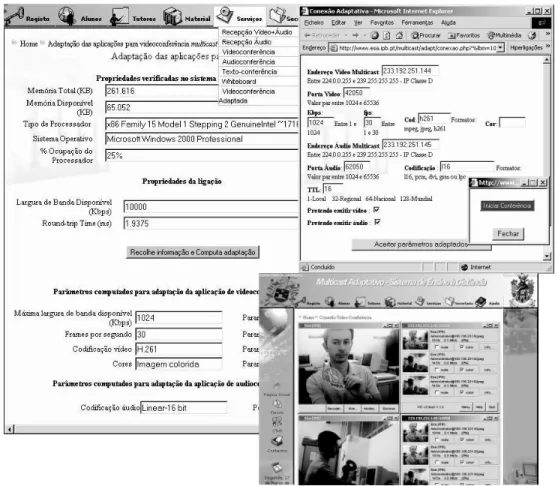Expand the Endereço address bar dropdown arrow
This screenshot has width=558, height=486.
(501, 47)
